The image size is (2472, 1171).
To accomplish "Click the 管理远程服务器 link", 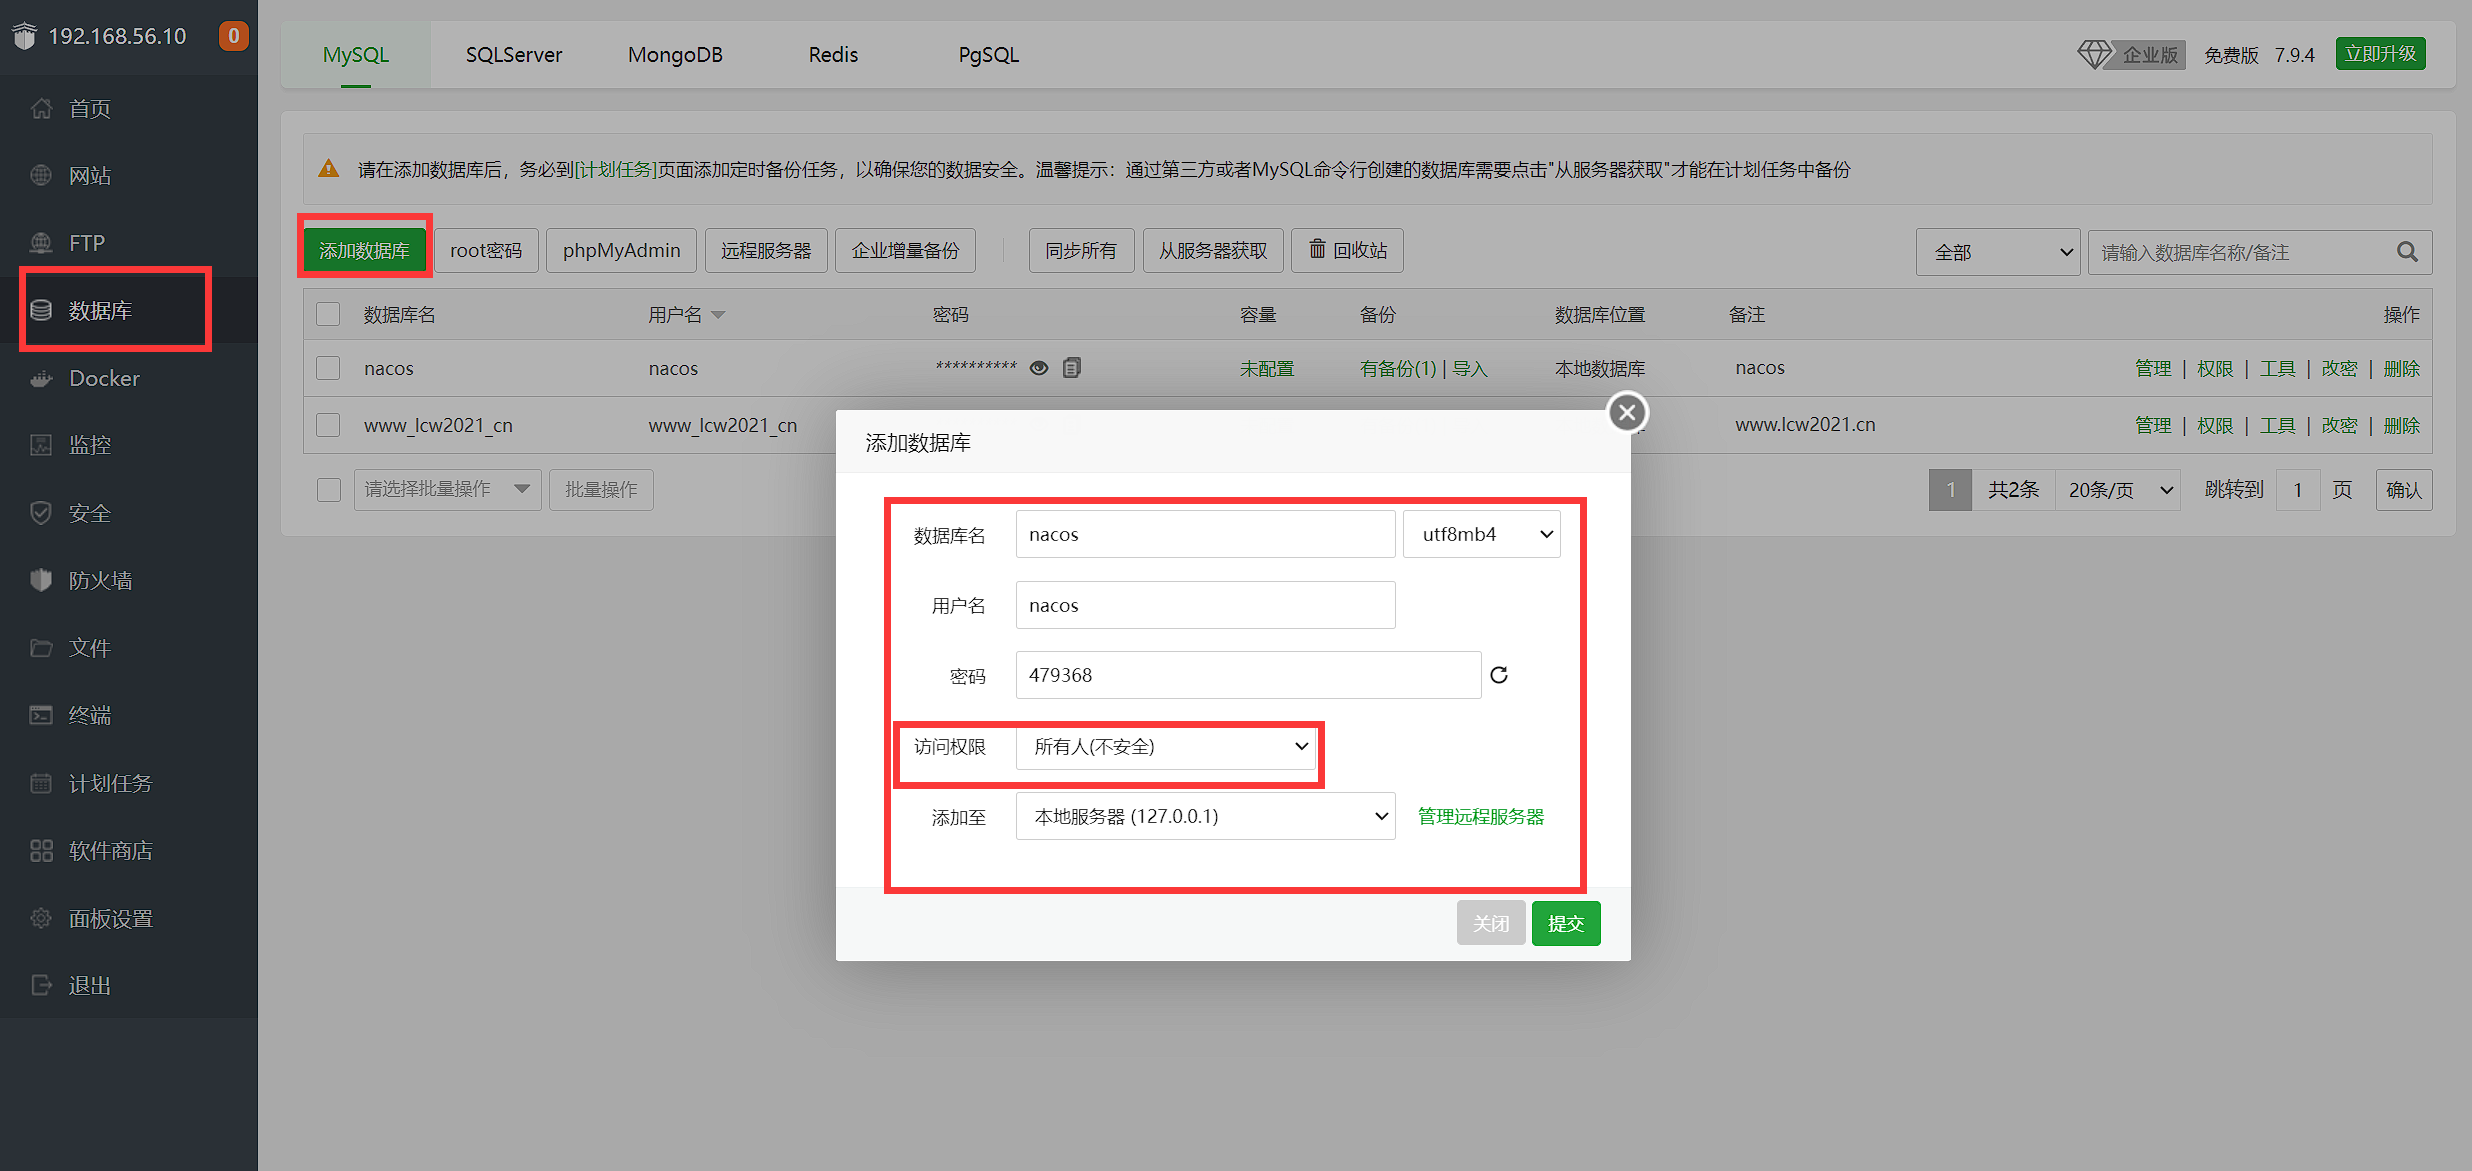I will (x=1480, y=816).
